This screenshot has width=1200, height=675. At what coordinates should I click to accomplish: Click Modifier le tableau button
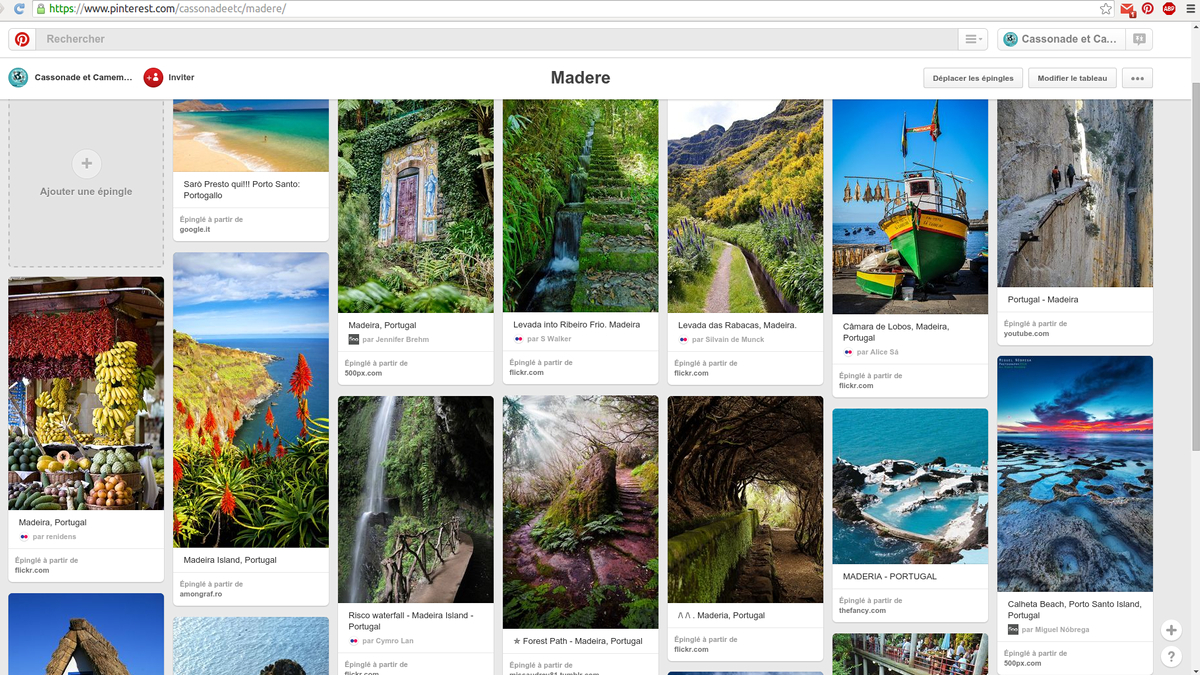pos(1072,78)
